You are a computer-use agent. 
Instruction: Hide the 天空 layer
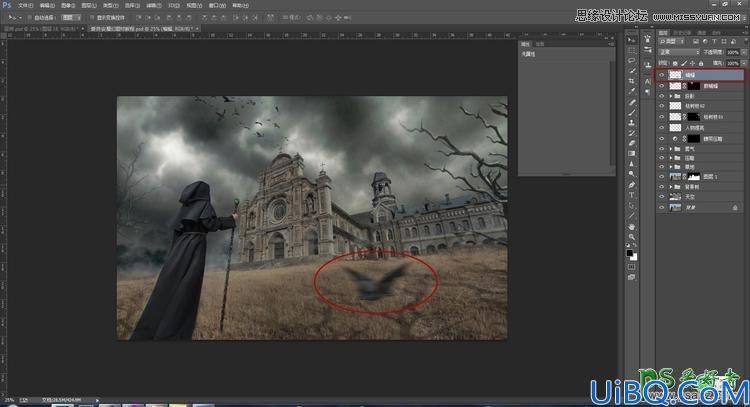click(x=662, y=197)
